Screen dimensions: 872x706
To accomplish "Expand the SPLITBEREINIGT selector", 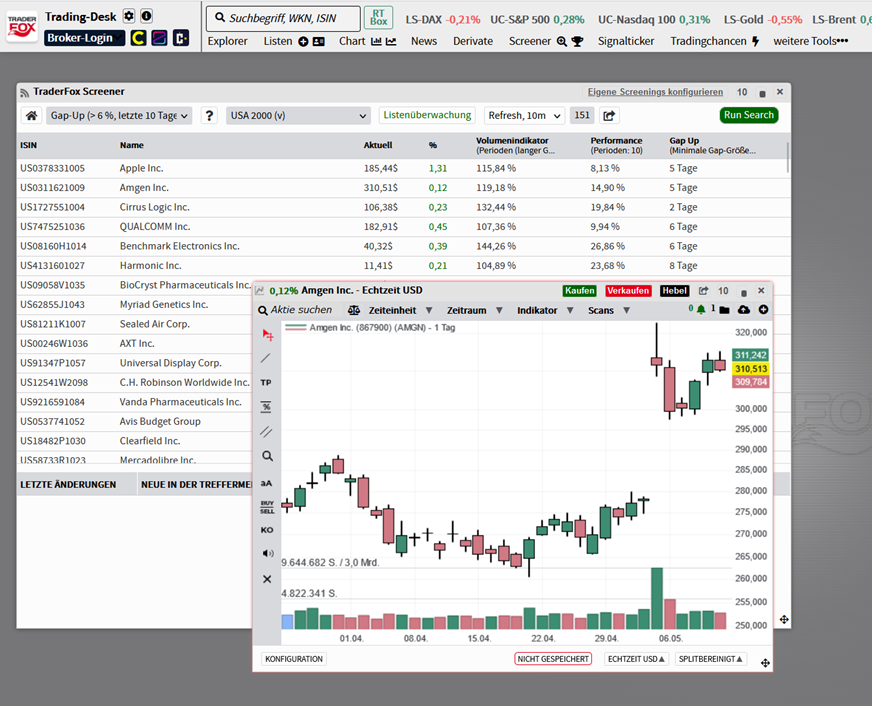I will (711, 659).
